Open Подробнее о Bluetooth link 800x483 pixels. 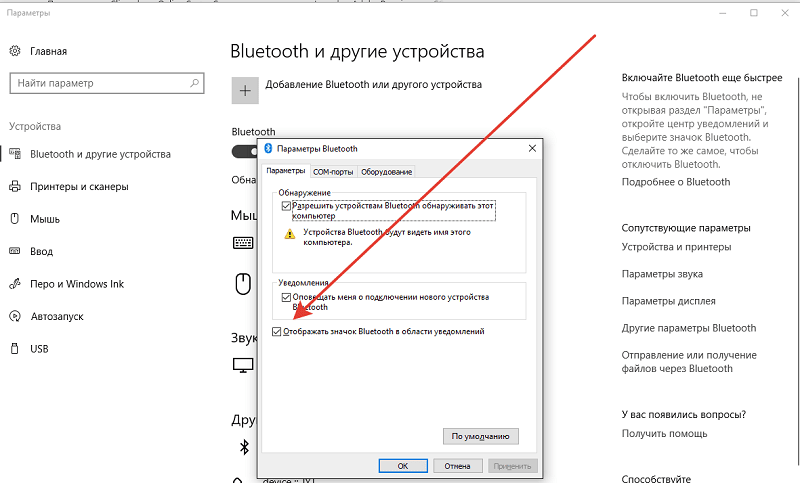pos(676,182)
